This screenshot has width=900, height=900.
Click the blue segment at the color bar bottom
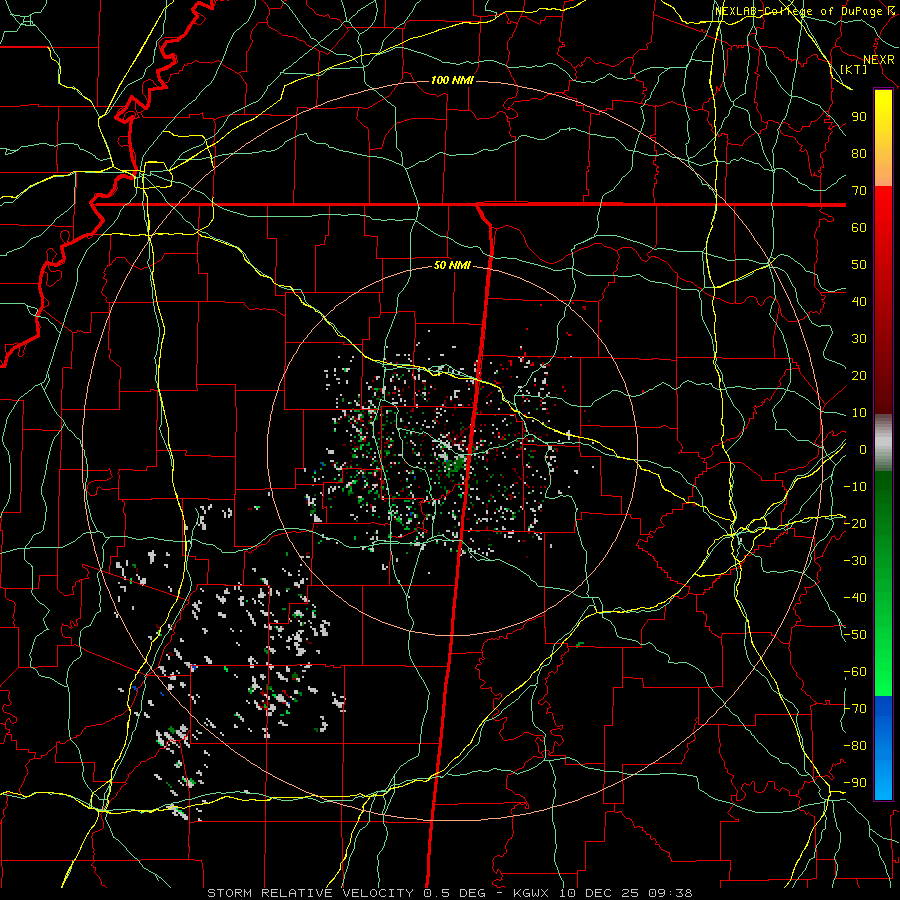click(883, 748)
